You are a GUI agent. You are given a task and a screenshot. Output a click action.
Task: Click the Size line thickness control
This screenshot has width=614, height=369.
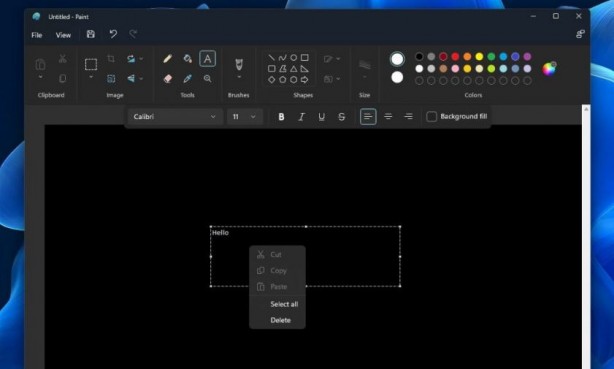click(x=365, y=65)
